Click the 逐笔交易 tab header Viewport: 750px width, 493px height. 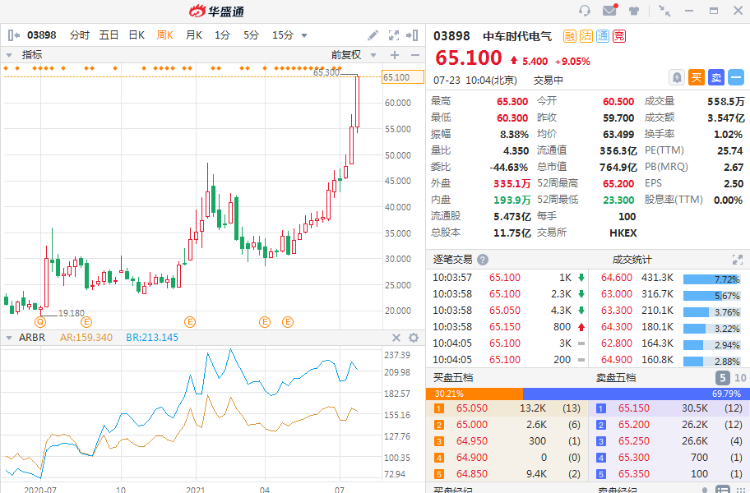[x=452, y=260]
